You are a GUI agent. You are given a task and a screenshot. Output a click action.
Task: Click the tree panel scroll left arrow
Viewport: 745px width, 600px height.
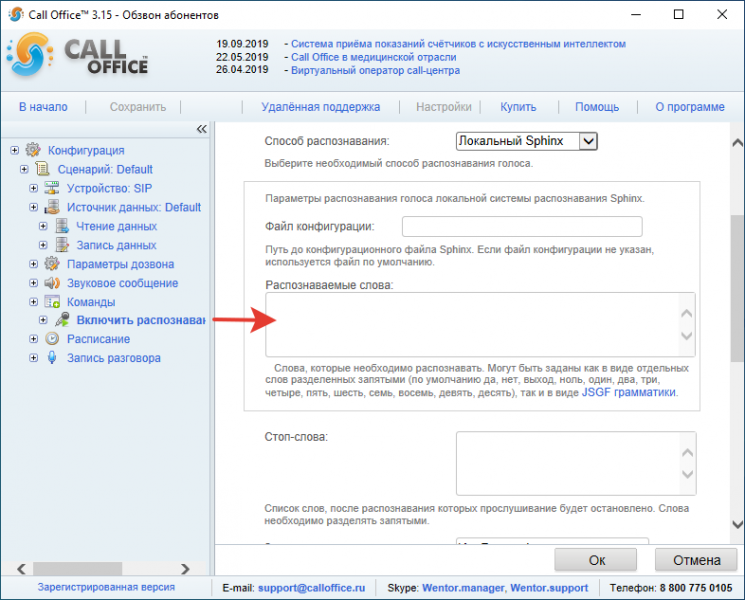click(x=21, y=568)
